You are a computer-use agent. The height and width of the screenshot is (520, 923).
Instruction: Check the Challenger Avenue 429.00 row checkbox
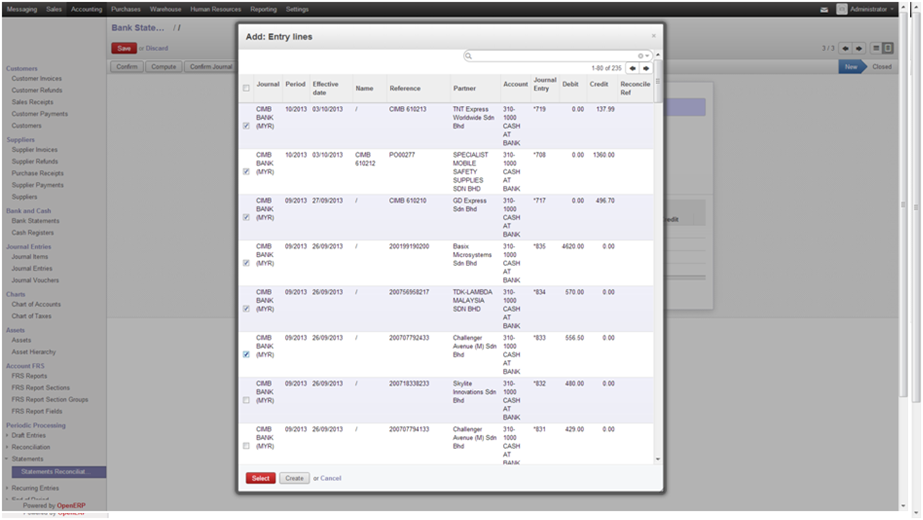coord(246,446)
